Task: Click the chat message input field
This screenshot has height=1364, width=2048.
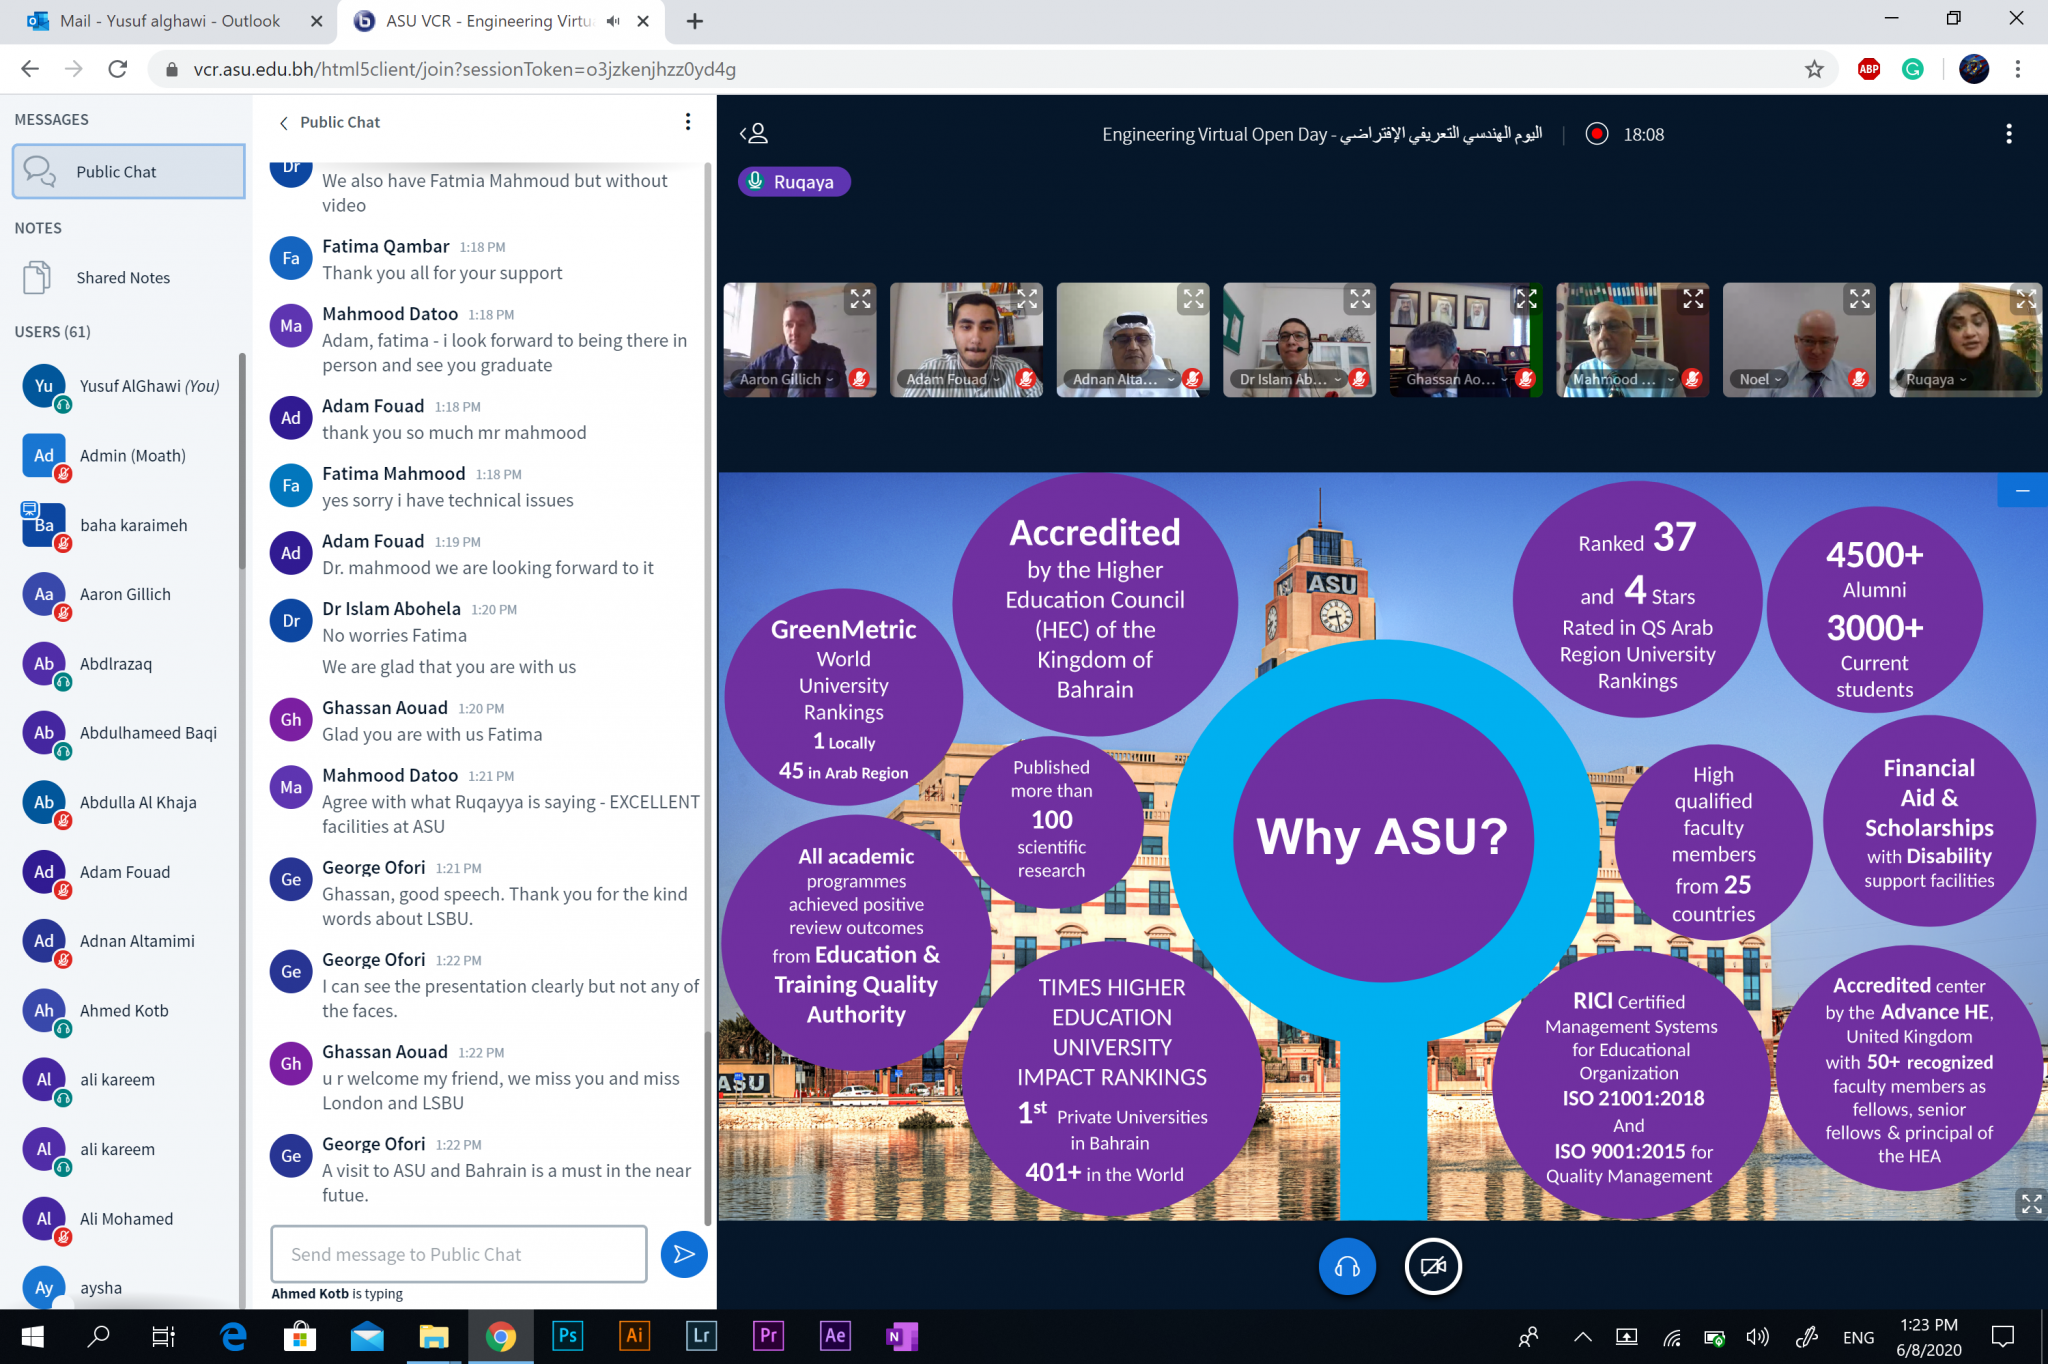Action: (x=459, y=1254)
